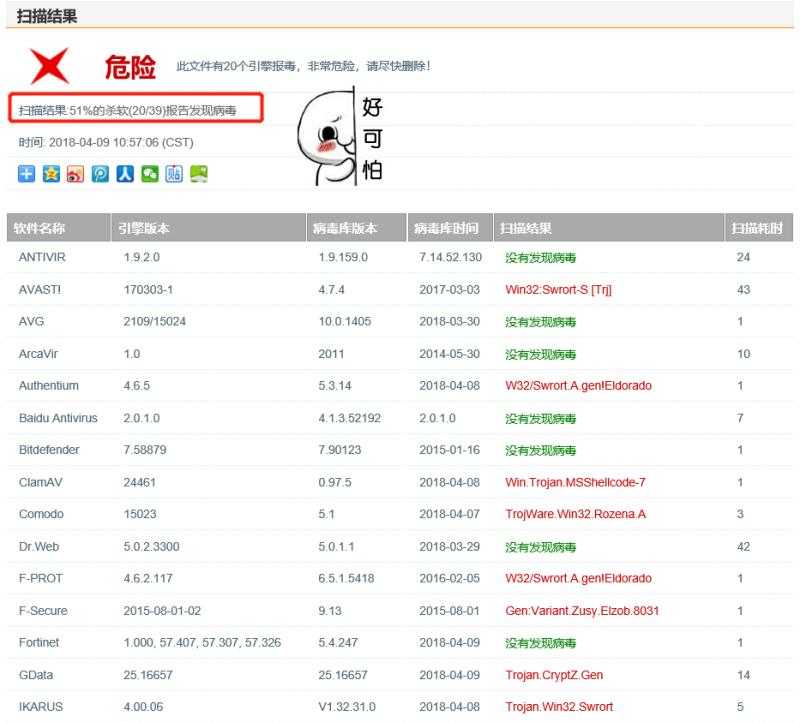Share to WeChat icon
The width and height of the screenshot is (800, 722).
tap(149, 174)
